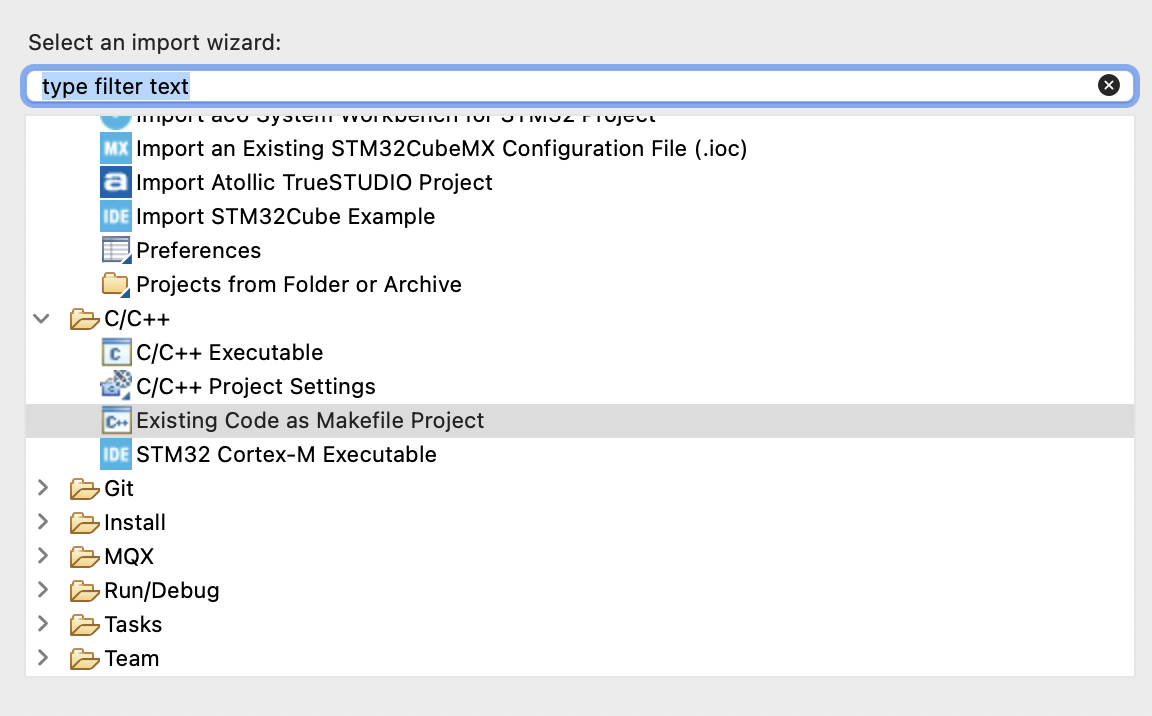Image resolution: width=1152 pixels, height=716 pixels.
Task: Select the Projects from Folder or Archive icon
Action: pyautogui.click(x=115, y=284)
